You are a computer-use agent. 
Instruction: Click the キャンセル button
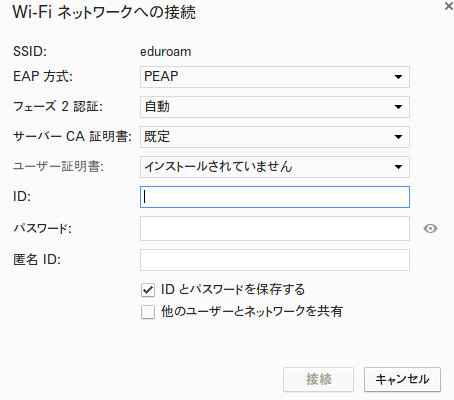[402, 379]
